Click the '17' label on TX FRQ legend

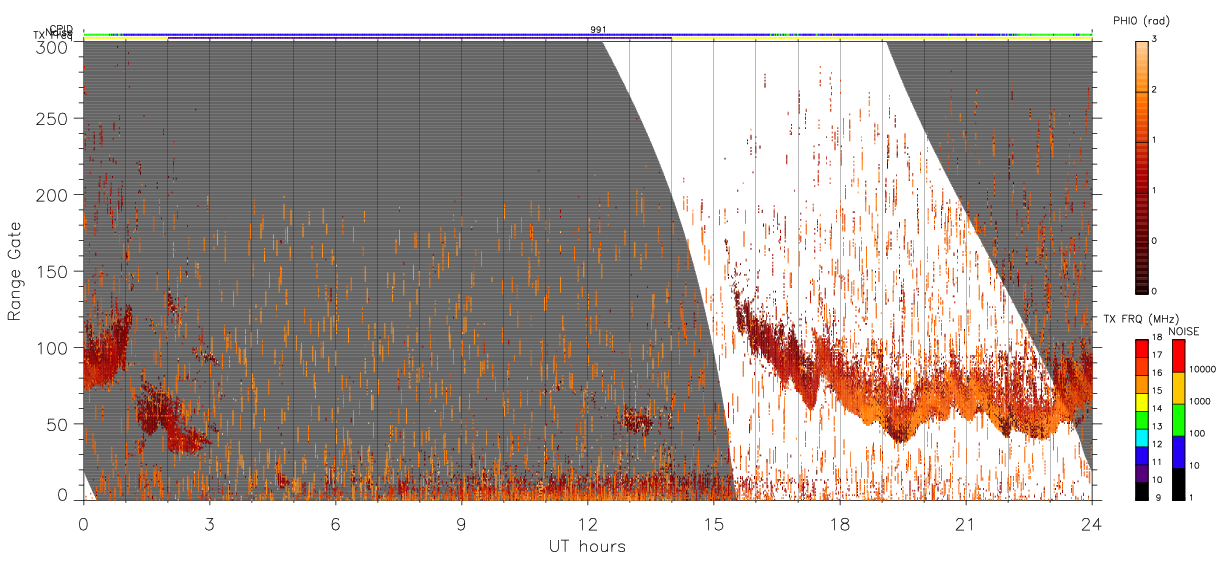pyautogui.click(x=1157, y=355)
